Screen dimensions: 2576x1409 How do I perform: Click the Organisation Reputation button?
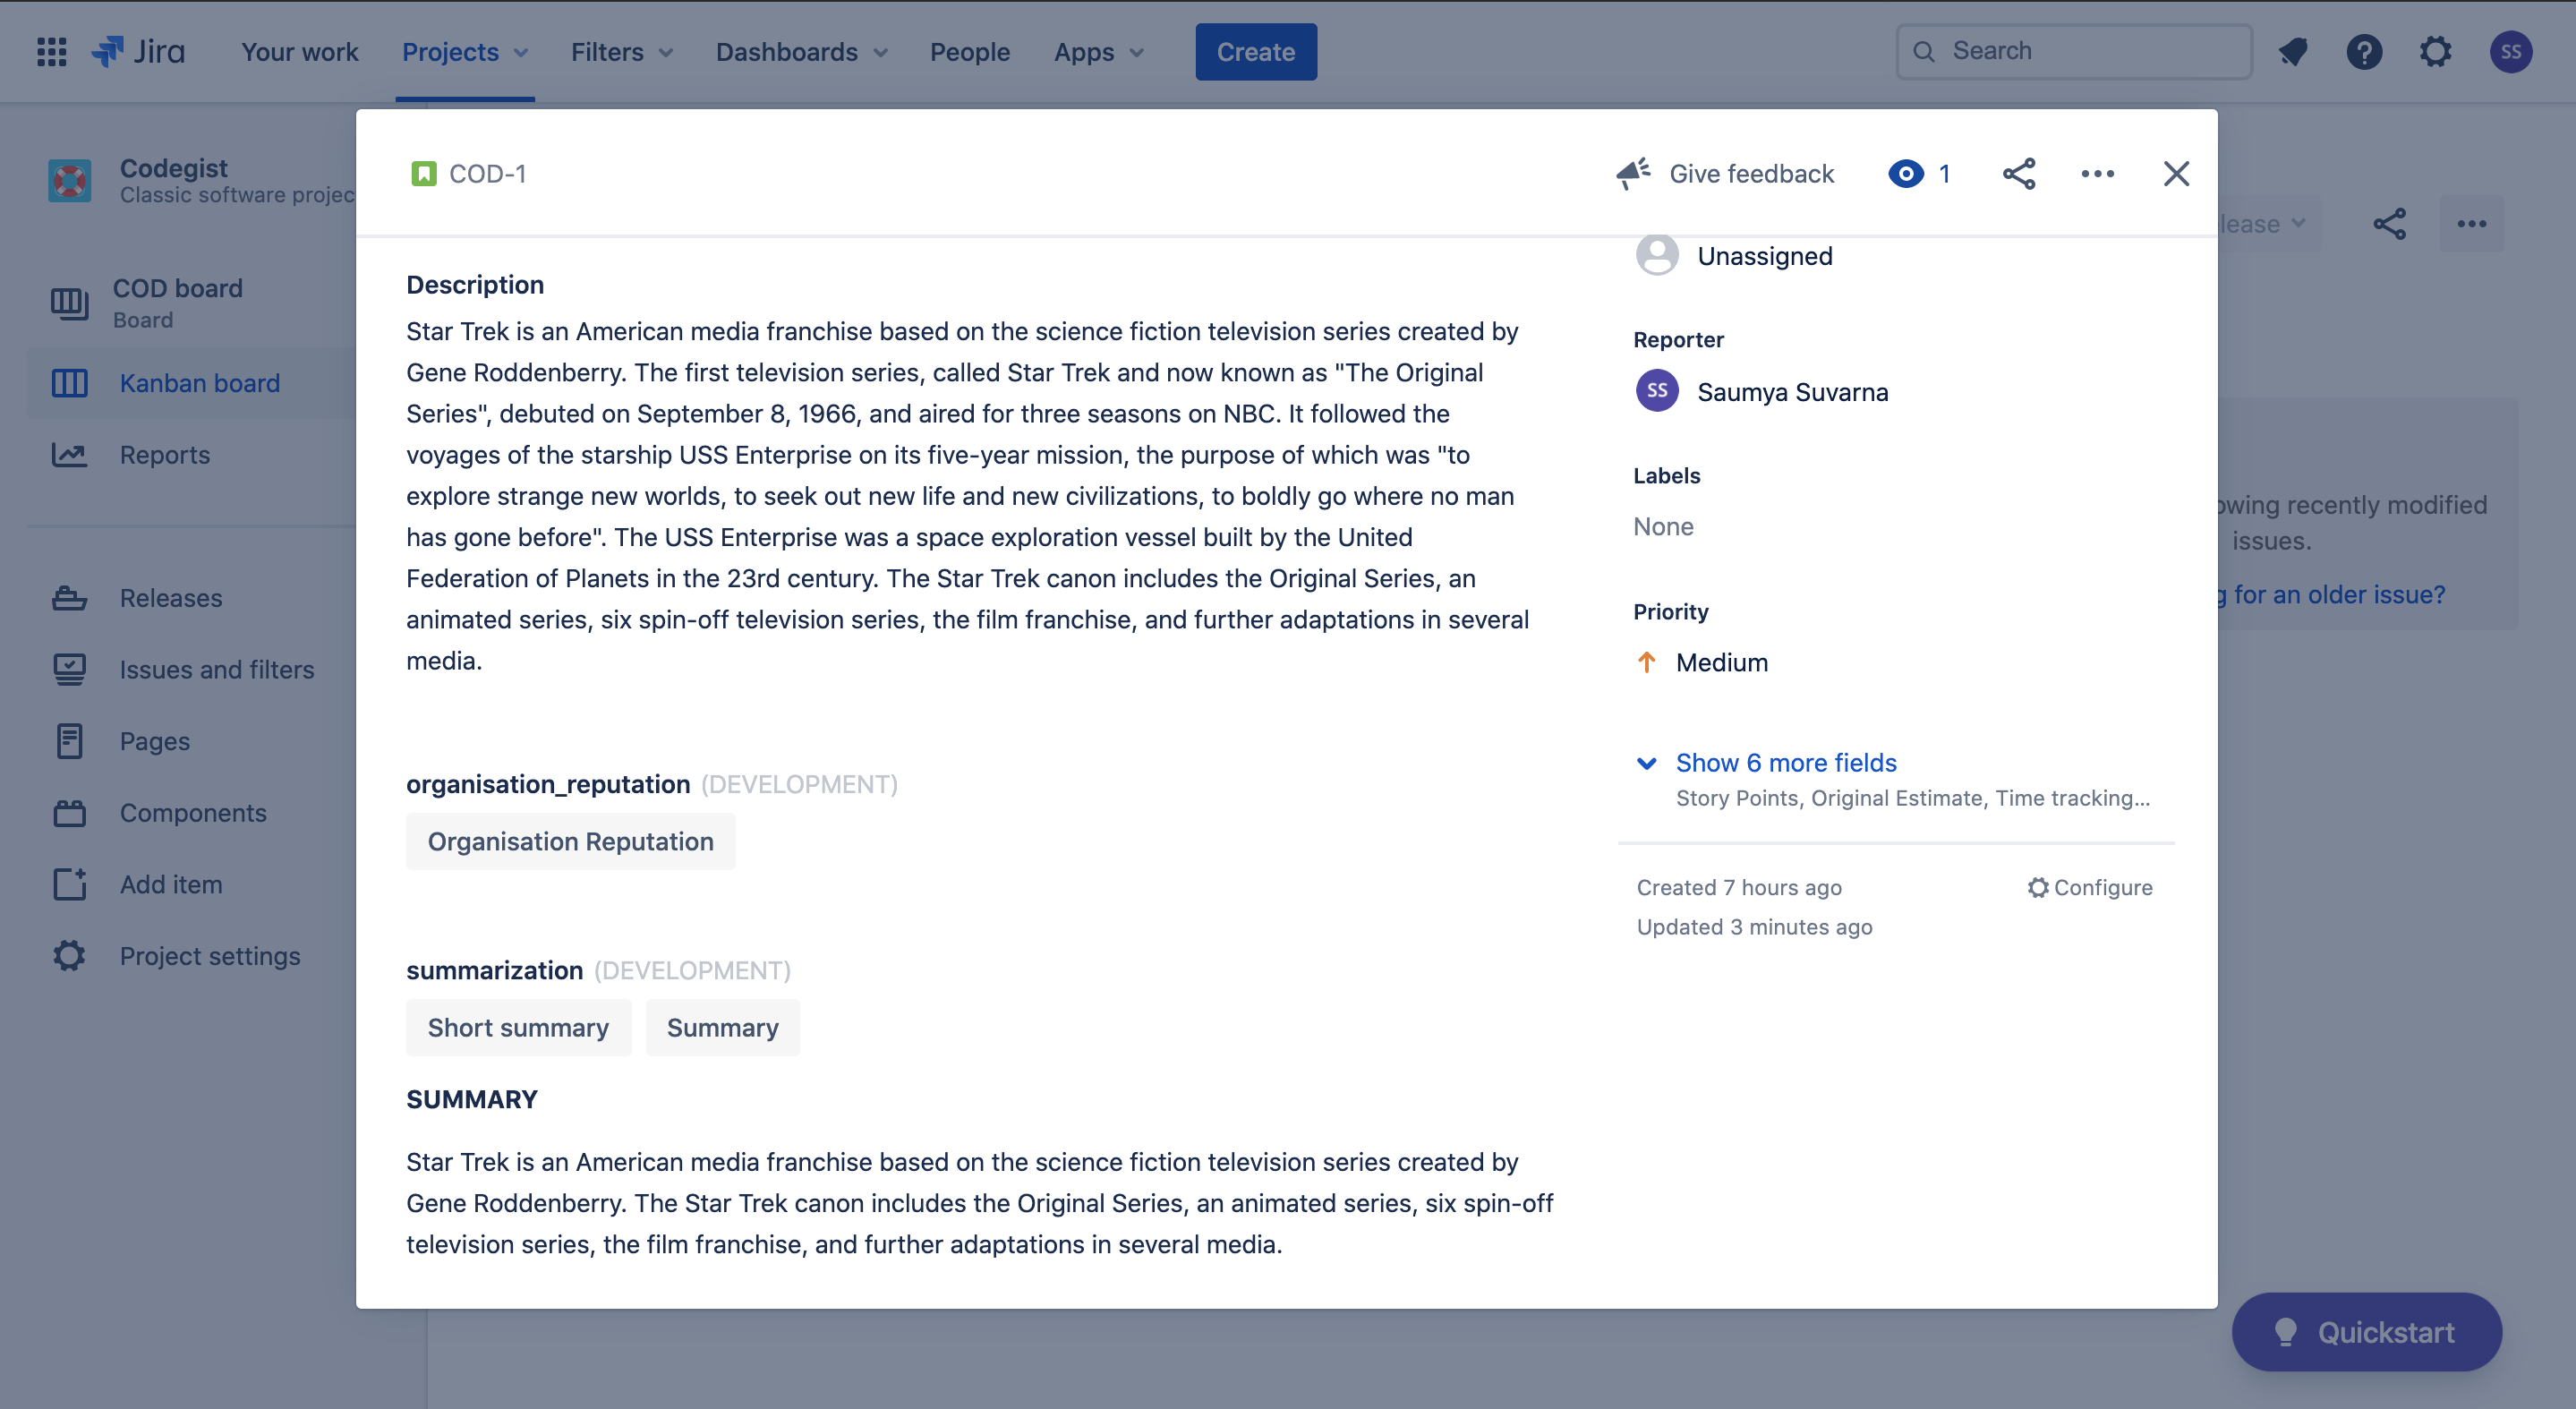(x=570, y=841)
